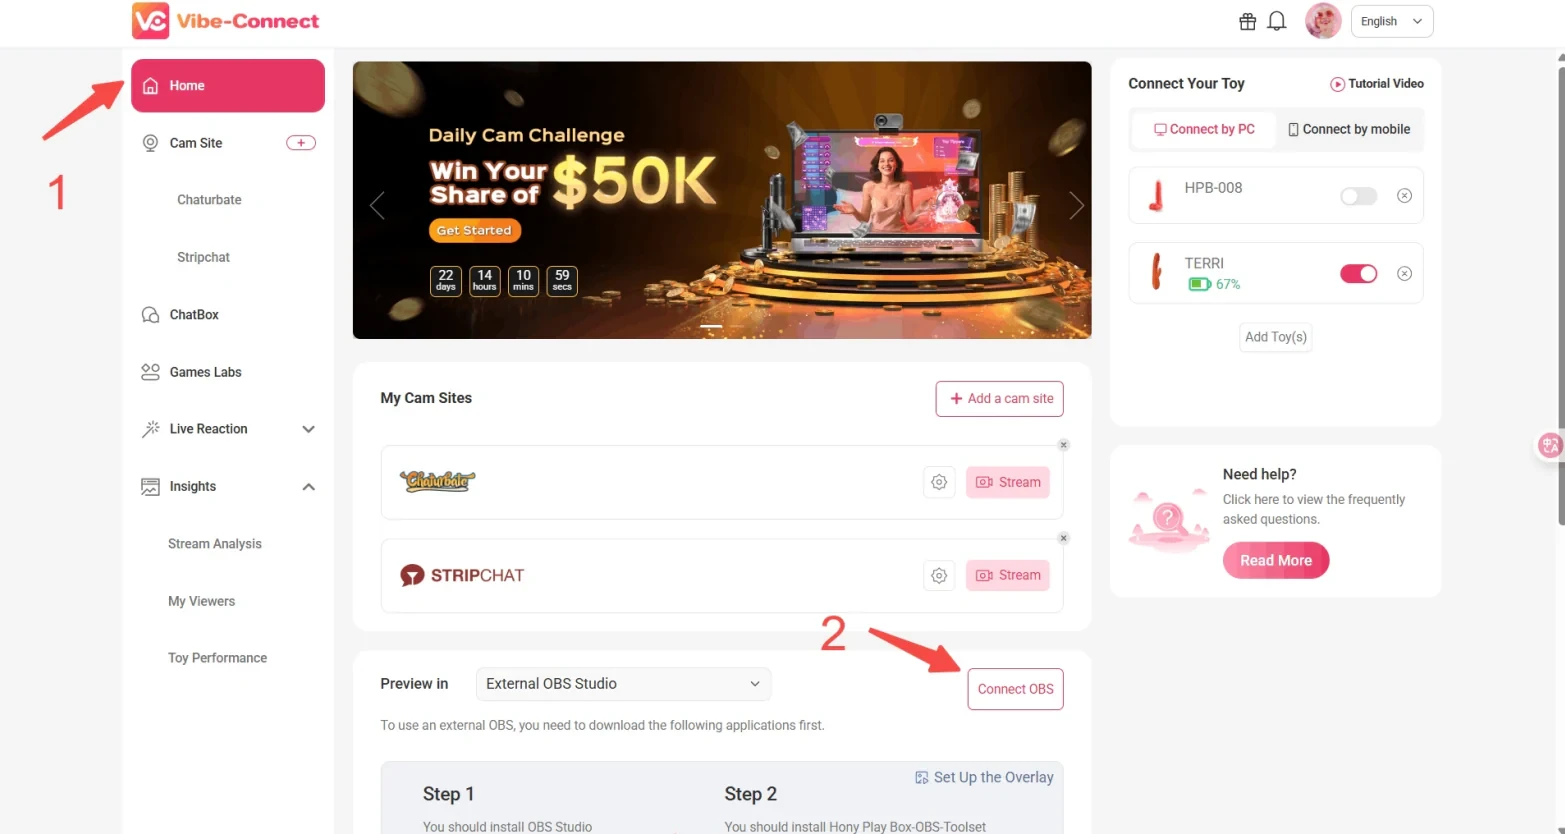The width and height of the screenshot is (1565, 834).
Task: Click the Add a cam site button
Action: [x=1000, y=398]
